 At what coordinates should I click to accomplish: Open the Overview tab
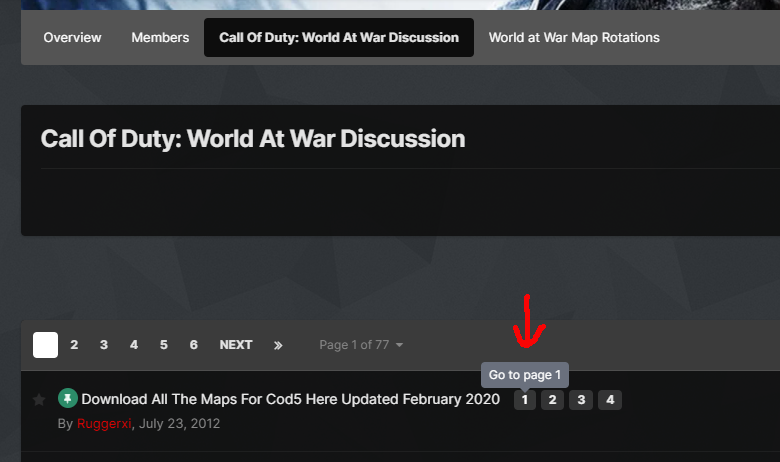(x=72, y=38)
